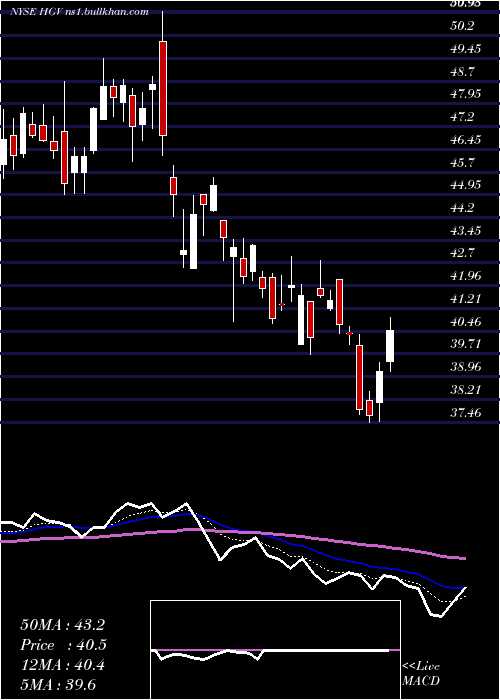Image resolution: width=500 pixels, height=700 pixels.
Task: Click the Price : 40.5 readout
Action: pos(62,645)
